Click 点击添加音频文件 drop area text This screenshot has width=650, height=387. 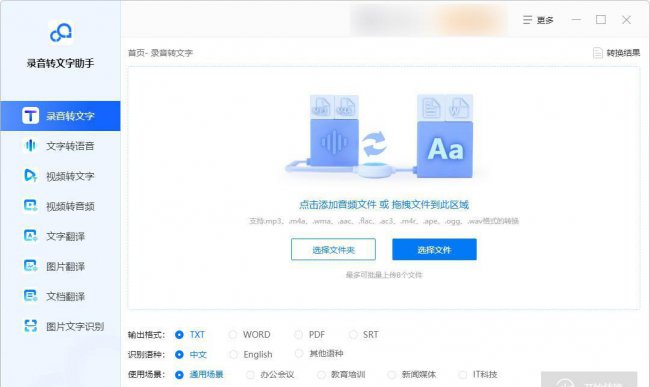384,204
